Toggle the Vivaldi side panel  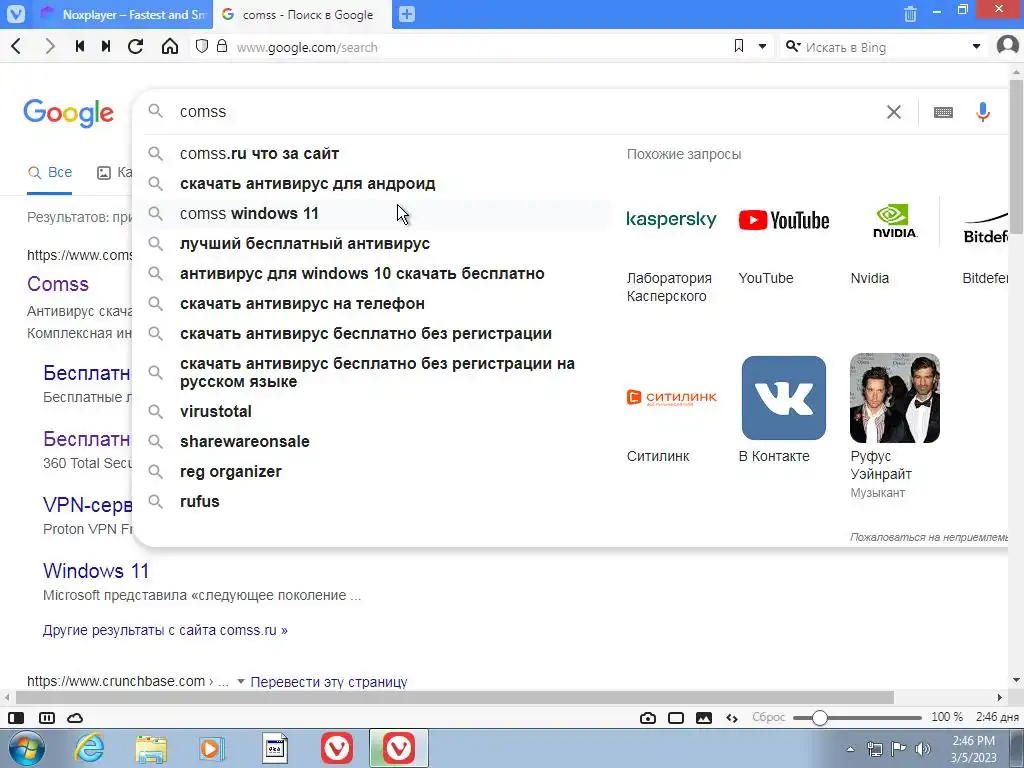click(x=16, y=718)
